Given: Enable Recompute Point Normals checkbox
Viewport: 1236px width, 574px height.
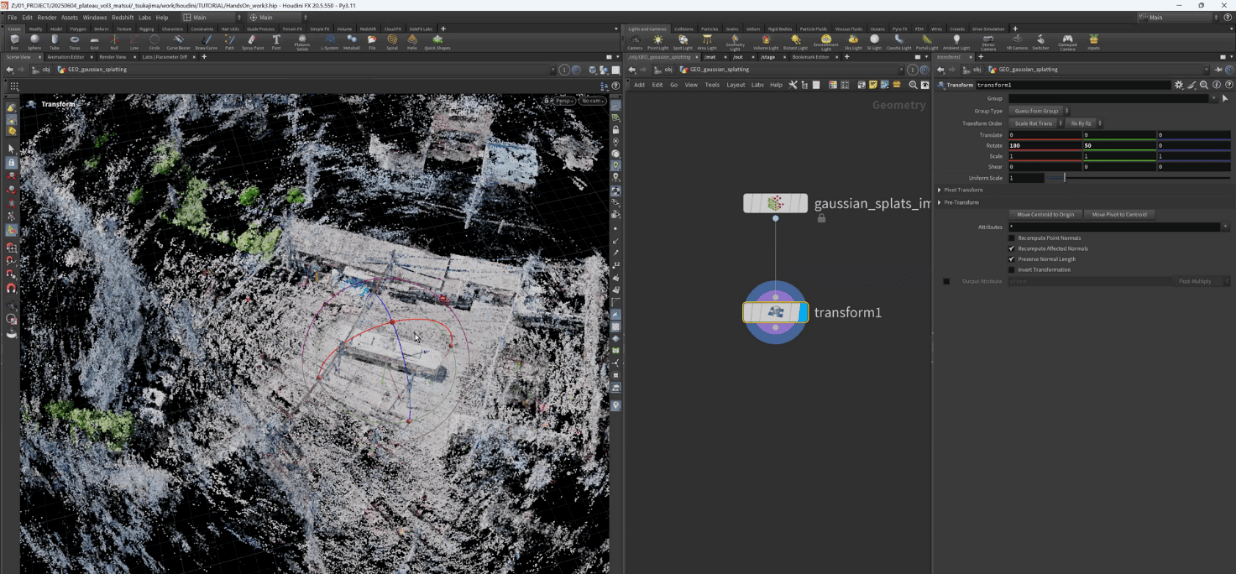Looking at the screenshot, I should pyautogui.click(x=1011, y=238).
